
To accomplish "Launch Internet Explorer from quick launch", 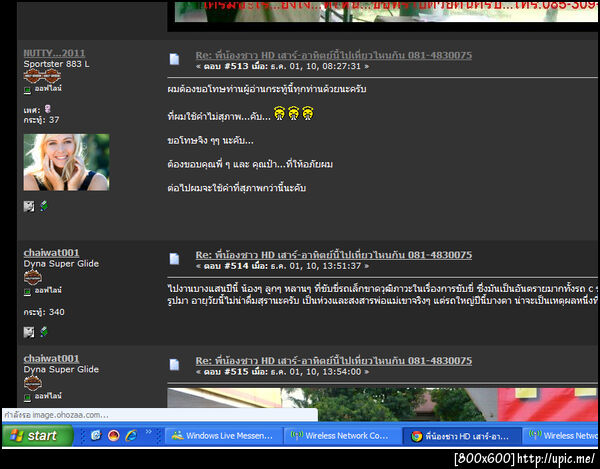I will pyautogui.click(x=131, y=435).
